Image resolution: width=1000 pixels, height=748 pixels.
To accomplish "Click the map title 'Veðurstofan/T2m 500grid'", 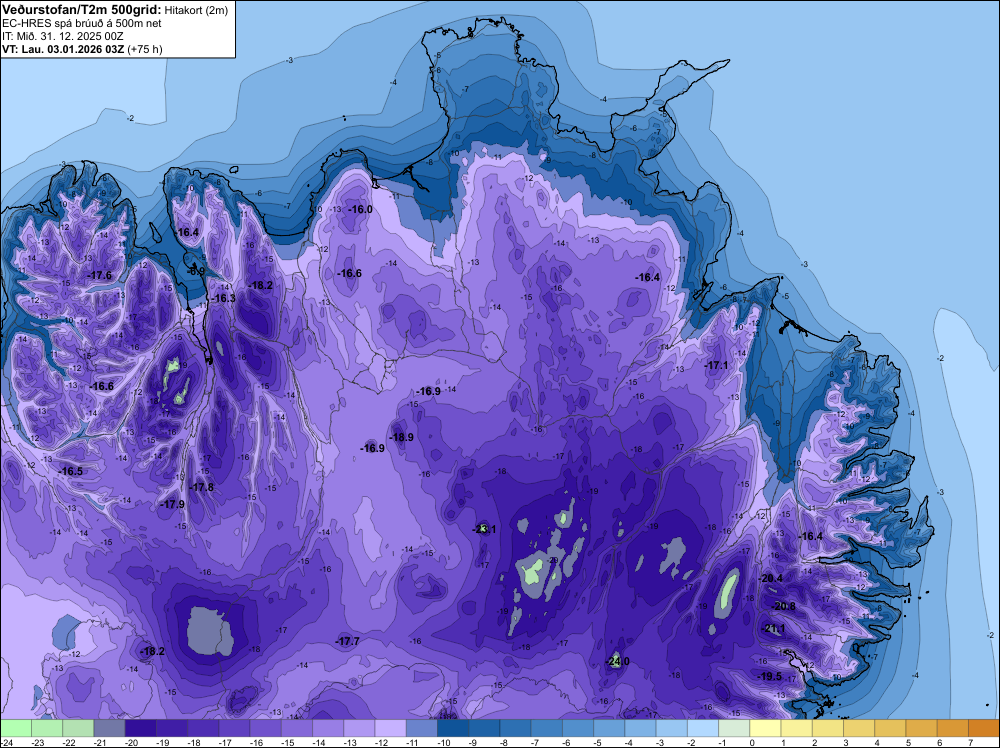I will pos(81,10).
